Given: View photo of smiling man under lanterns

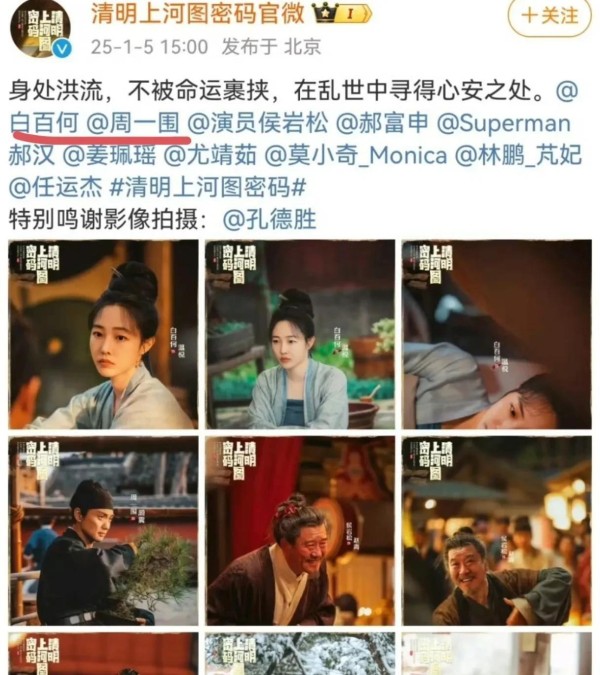Looking at the screenshot, I should point(497,531).
